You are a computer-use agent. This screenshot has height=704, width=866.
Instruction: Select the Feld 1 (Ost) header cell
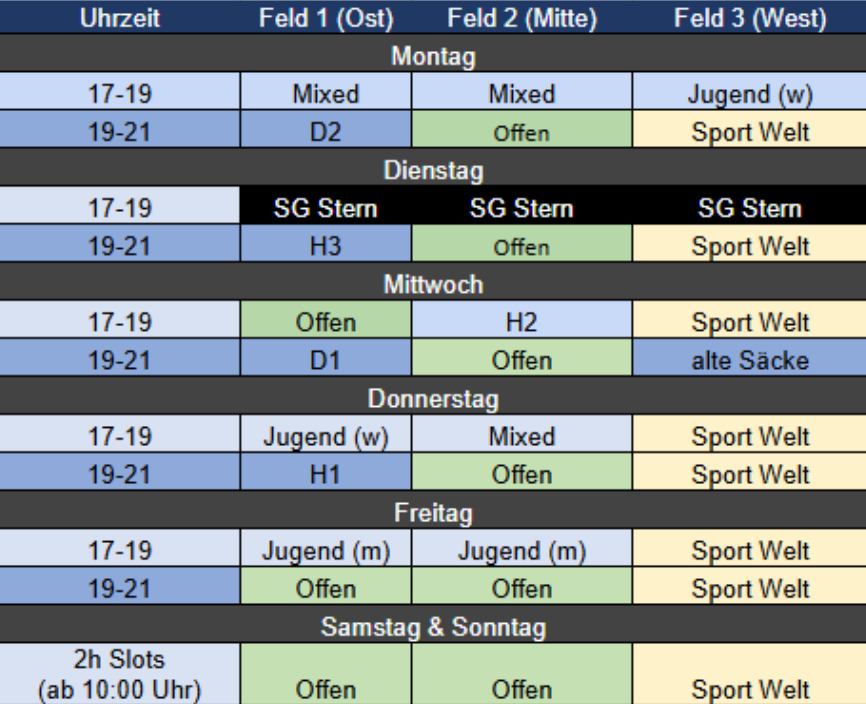click(326, 18)
